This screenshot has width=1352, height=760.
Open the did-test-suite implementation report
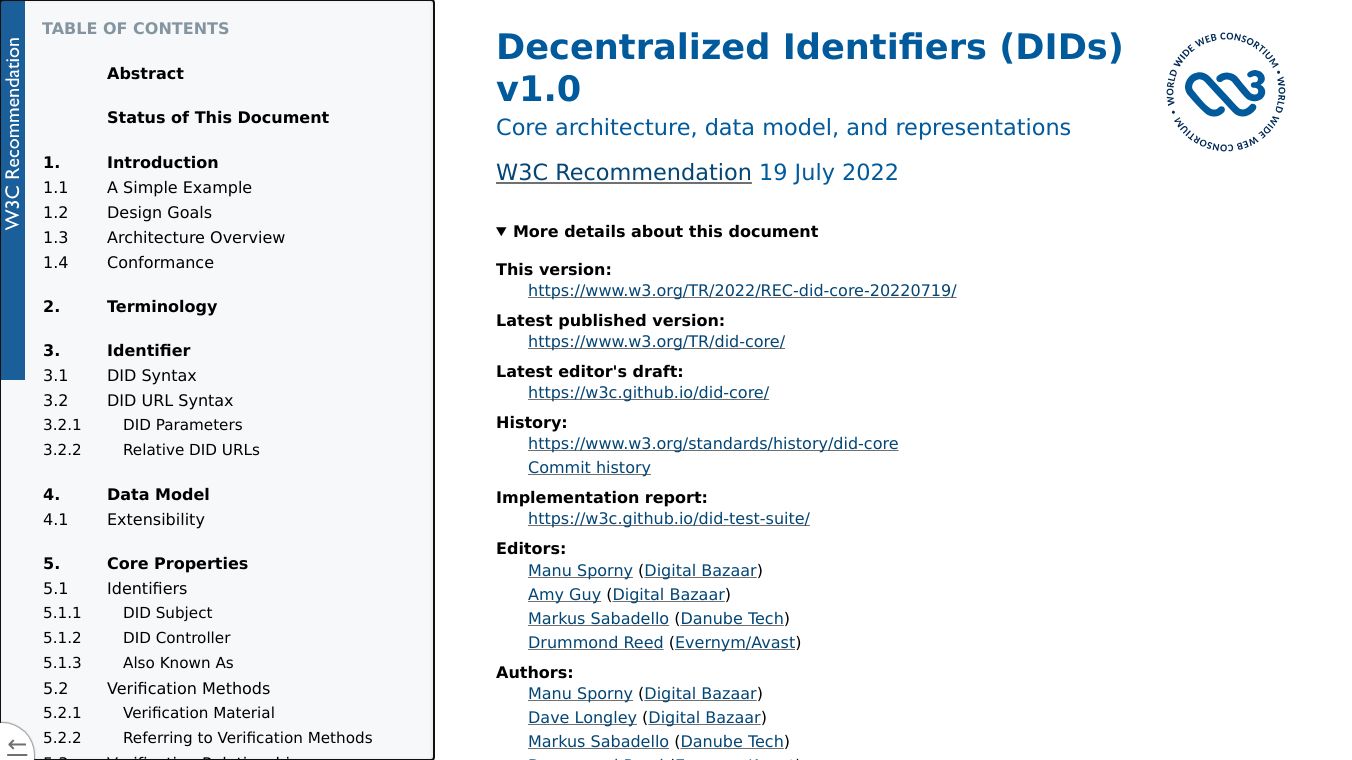669,518
